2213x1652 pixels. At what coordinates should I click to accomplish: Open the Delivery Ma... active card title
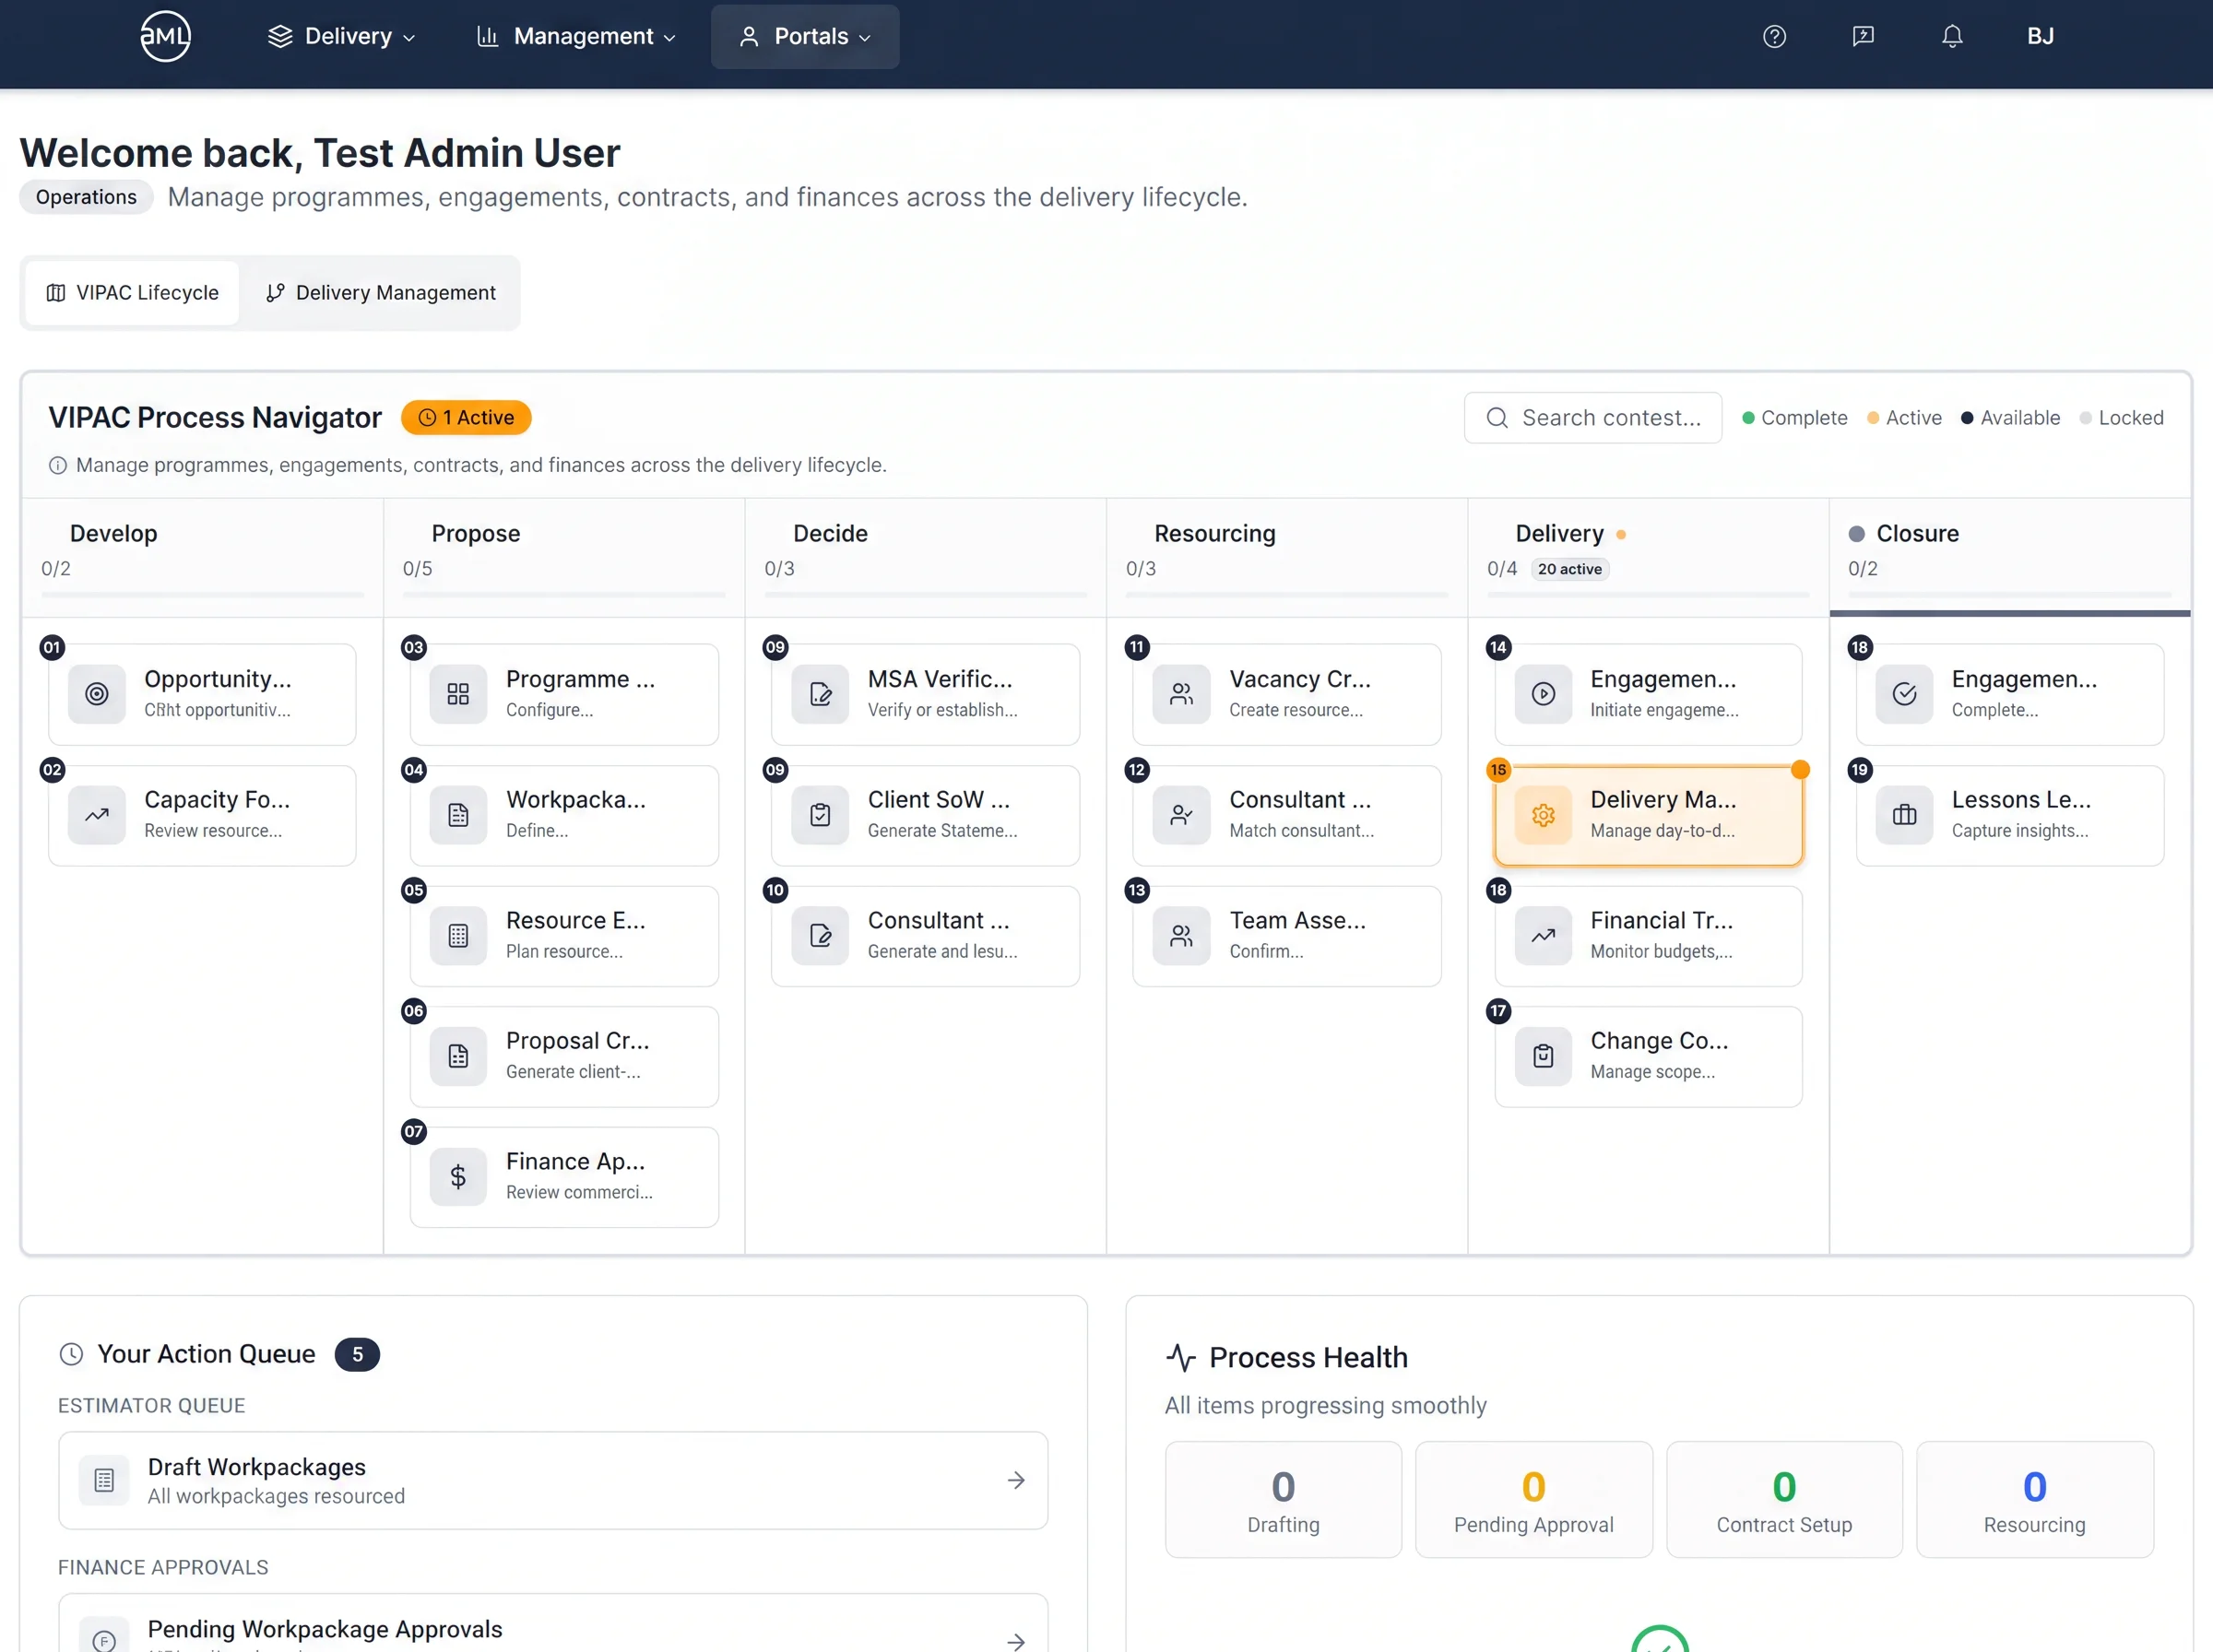(1663, 800)
